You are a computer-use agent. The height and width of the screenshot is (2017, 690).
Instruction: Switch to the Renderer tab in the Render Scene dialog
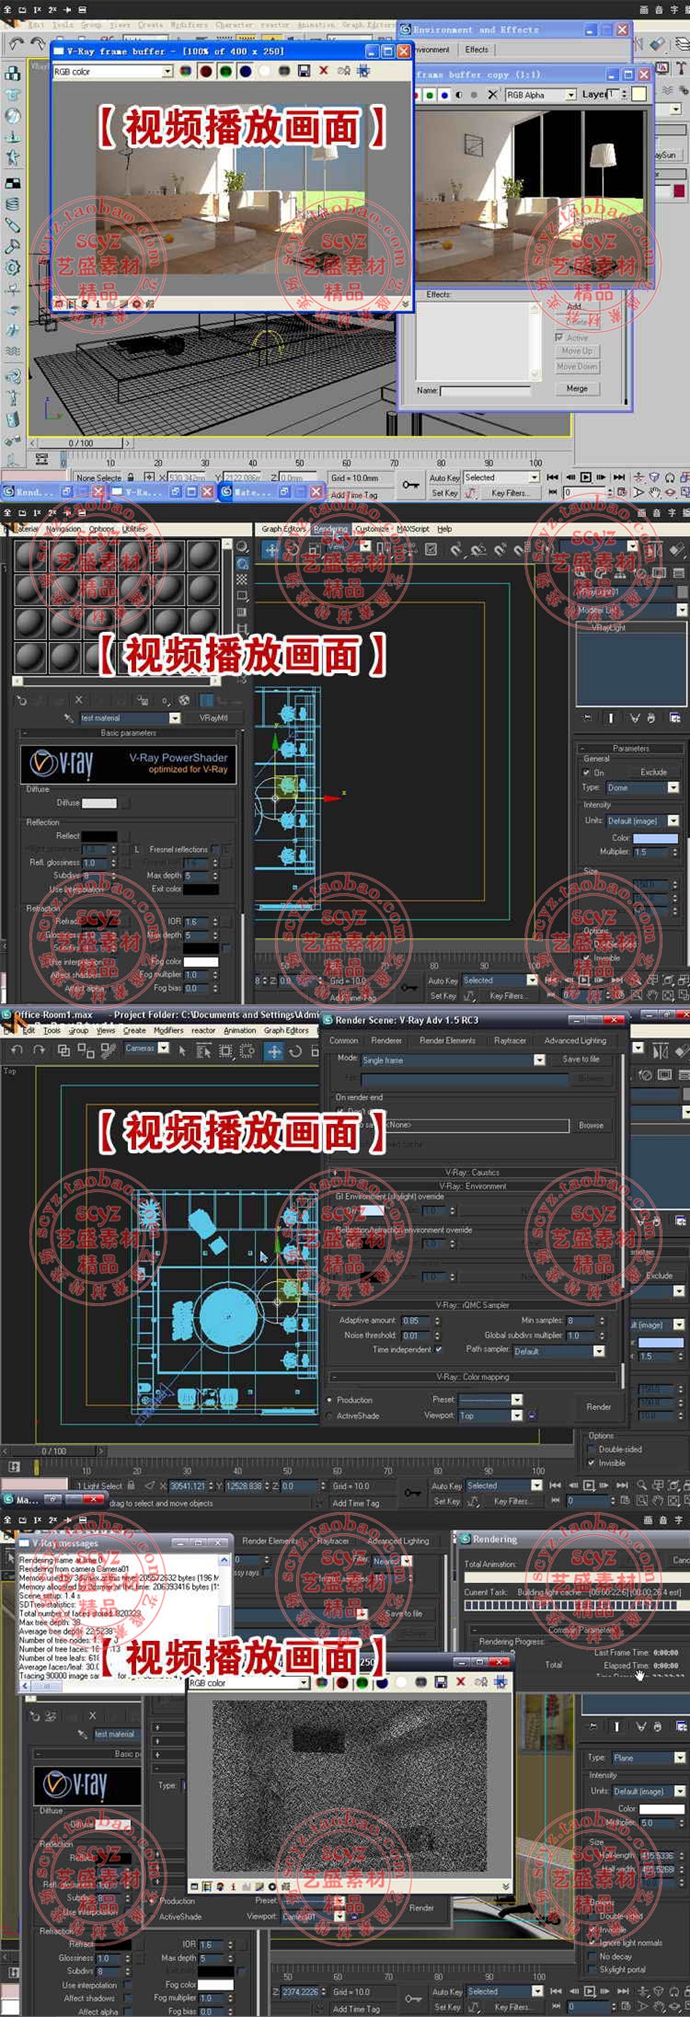point(387,1040)
